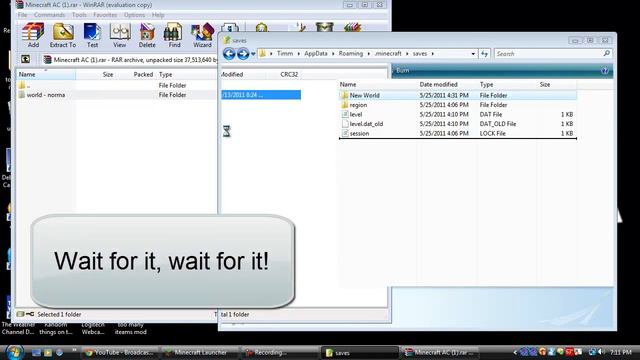Click Timm in the Explorer breadcrumb

click(x=285, y=53)
